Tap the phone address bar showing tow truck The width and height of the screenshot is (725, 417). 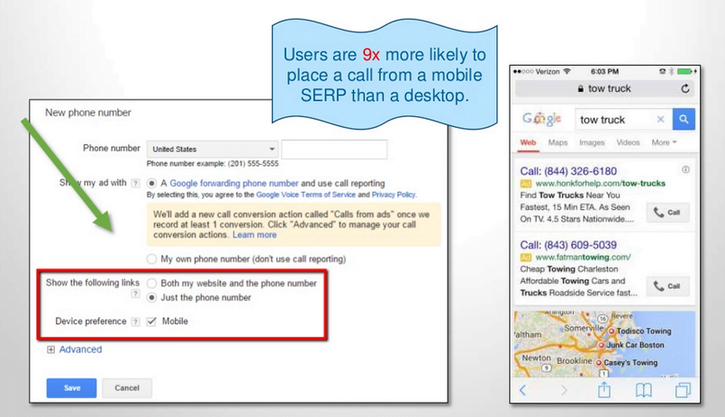click(605, 88)
